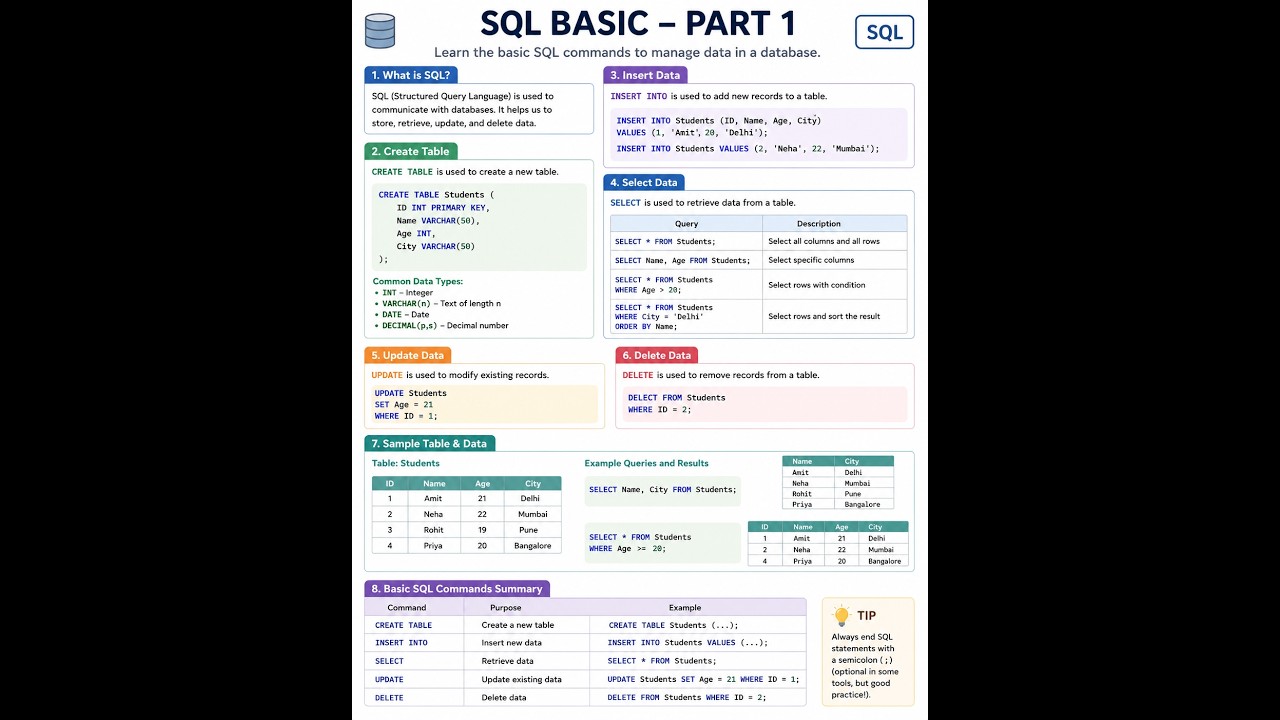Image resolution: width=1280 pixels, height=720 pixels.
Task: Click the 'ID INT PRIMARY KEY,' code line
Action: click(x=443, y=208)
